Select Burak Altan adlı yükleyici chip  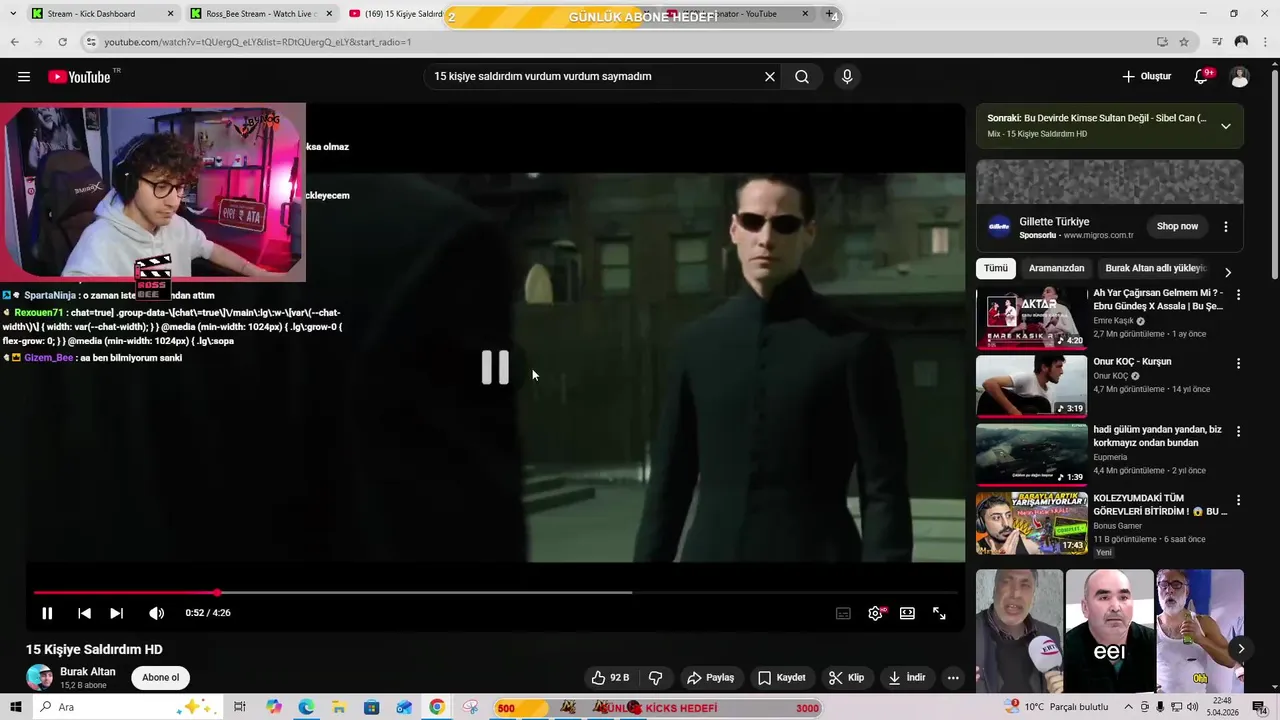coord(1156,269)
